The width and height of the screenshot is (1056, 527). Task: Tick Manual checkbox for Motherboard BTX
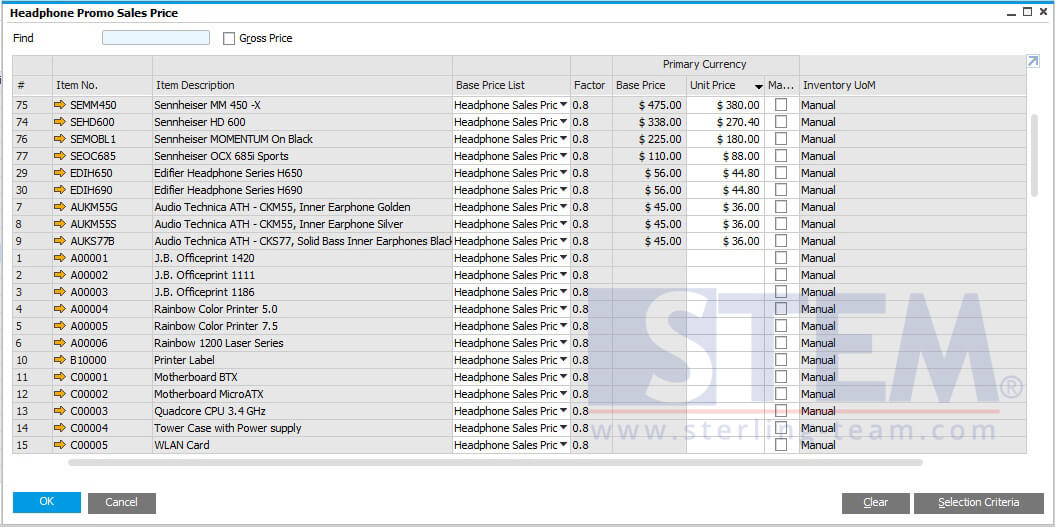point(781,377)
